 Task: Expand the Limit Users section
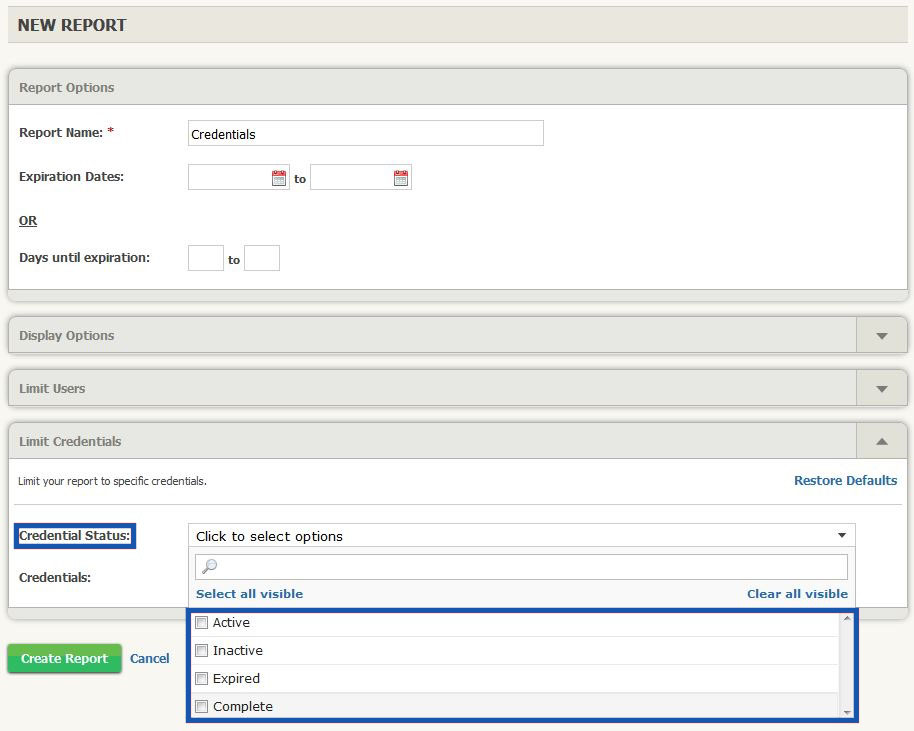point(881,387)
